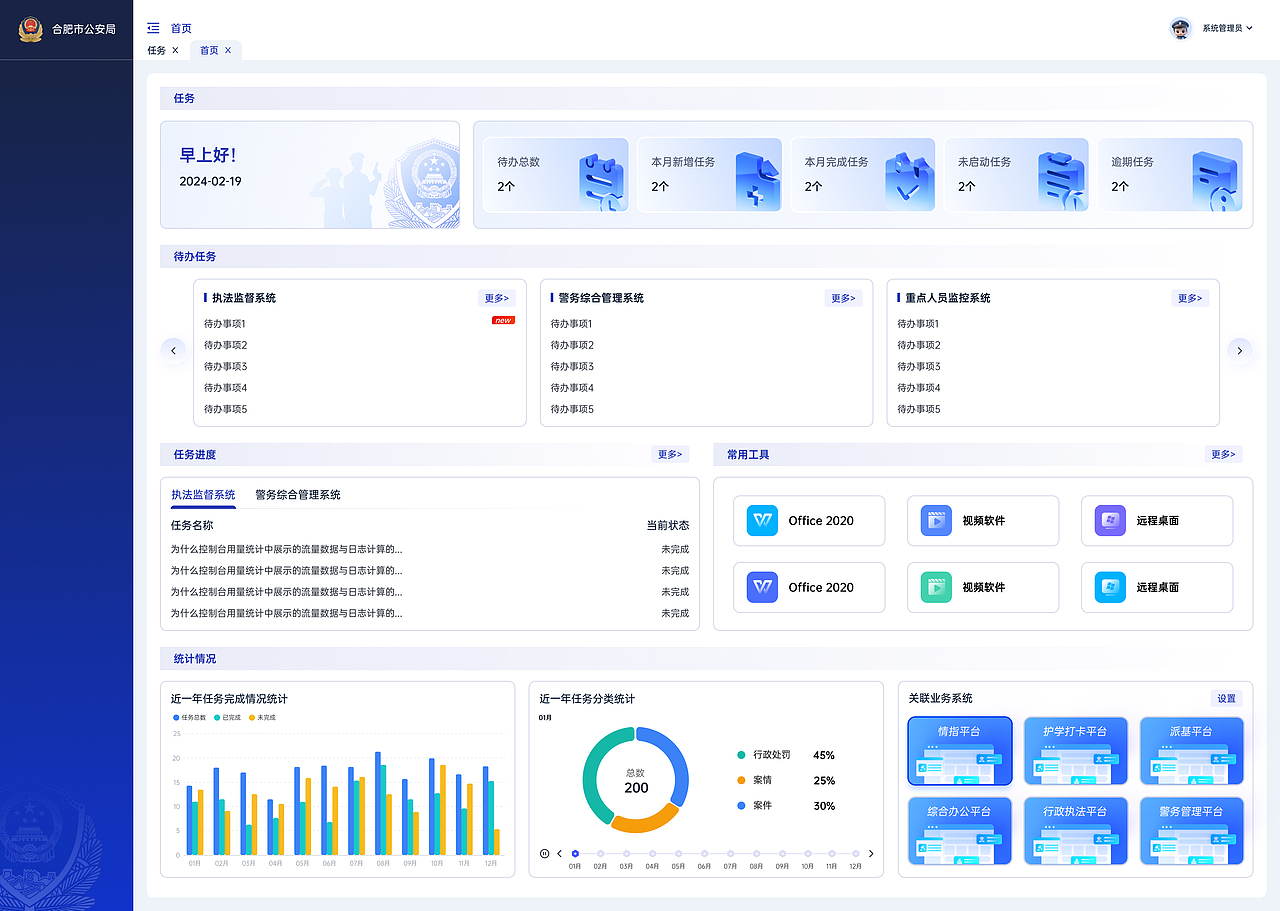Select 09月 dot on the donut timeline
The height and width of the screenshot is (911, 1280).
click(781, 853)
